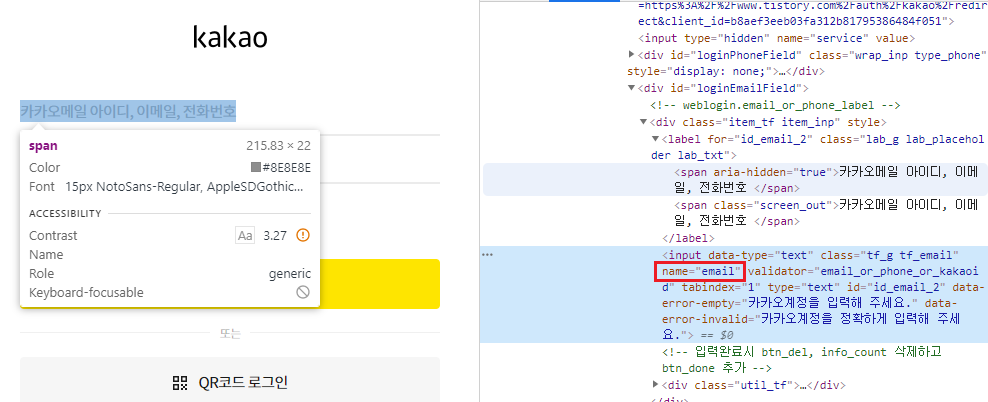Click the 3.27 contrast value
Image resolution: width=988 pixels, height=402 pixels.
[x=275, y=236]
